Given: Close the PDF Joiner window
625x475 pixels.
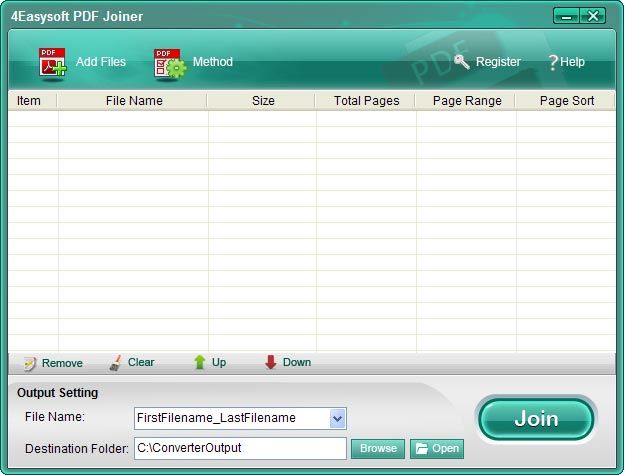Looking at the screenshot, I should 593,16.
